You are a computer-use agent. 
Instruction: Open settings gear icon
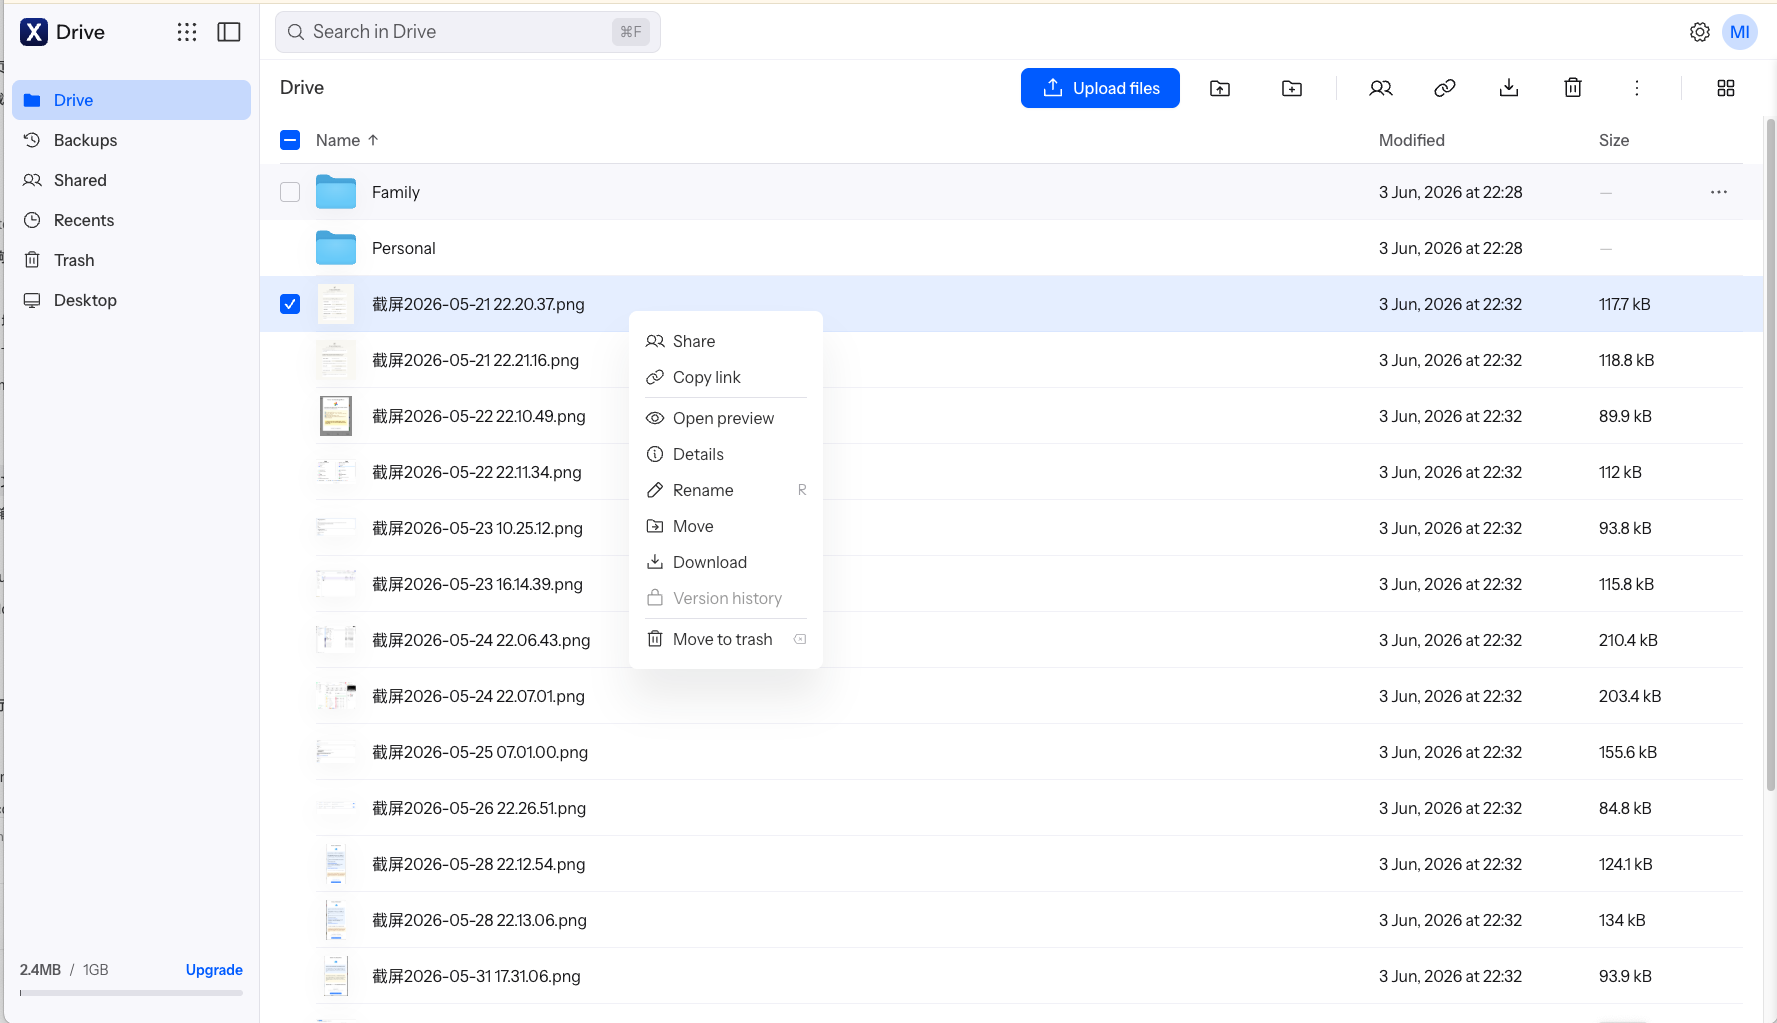tap(1700, 32)
